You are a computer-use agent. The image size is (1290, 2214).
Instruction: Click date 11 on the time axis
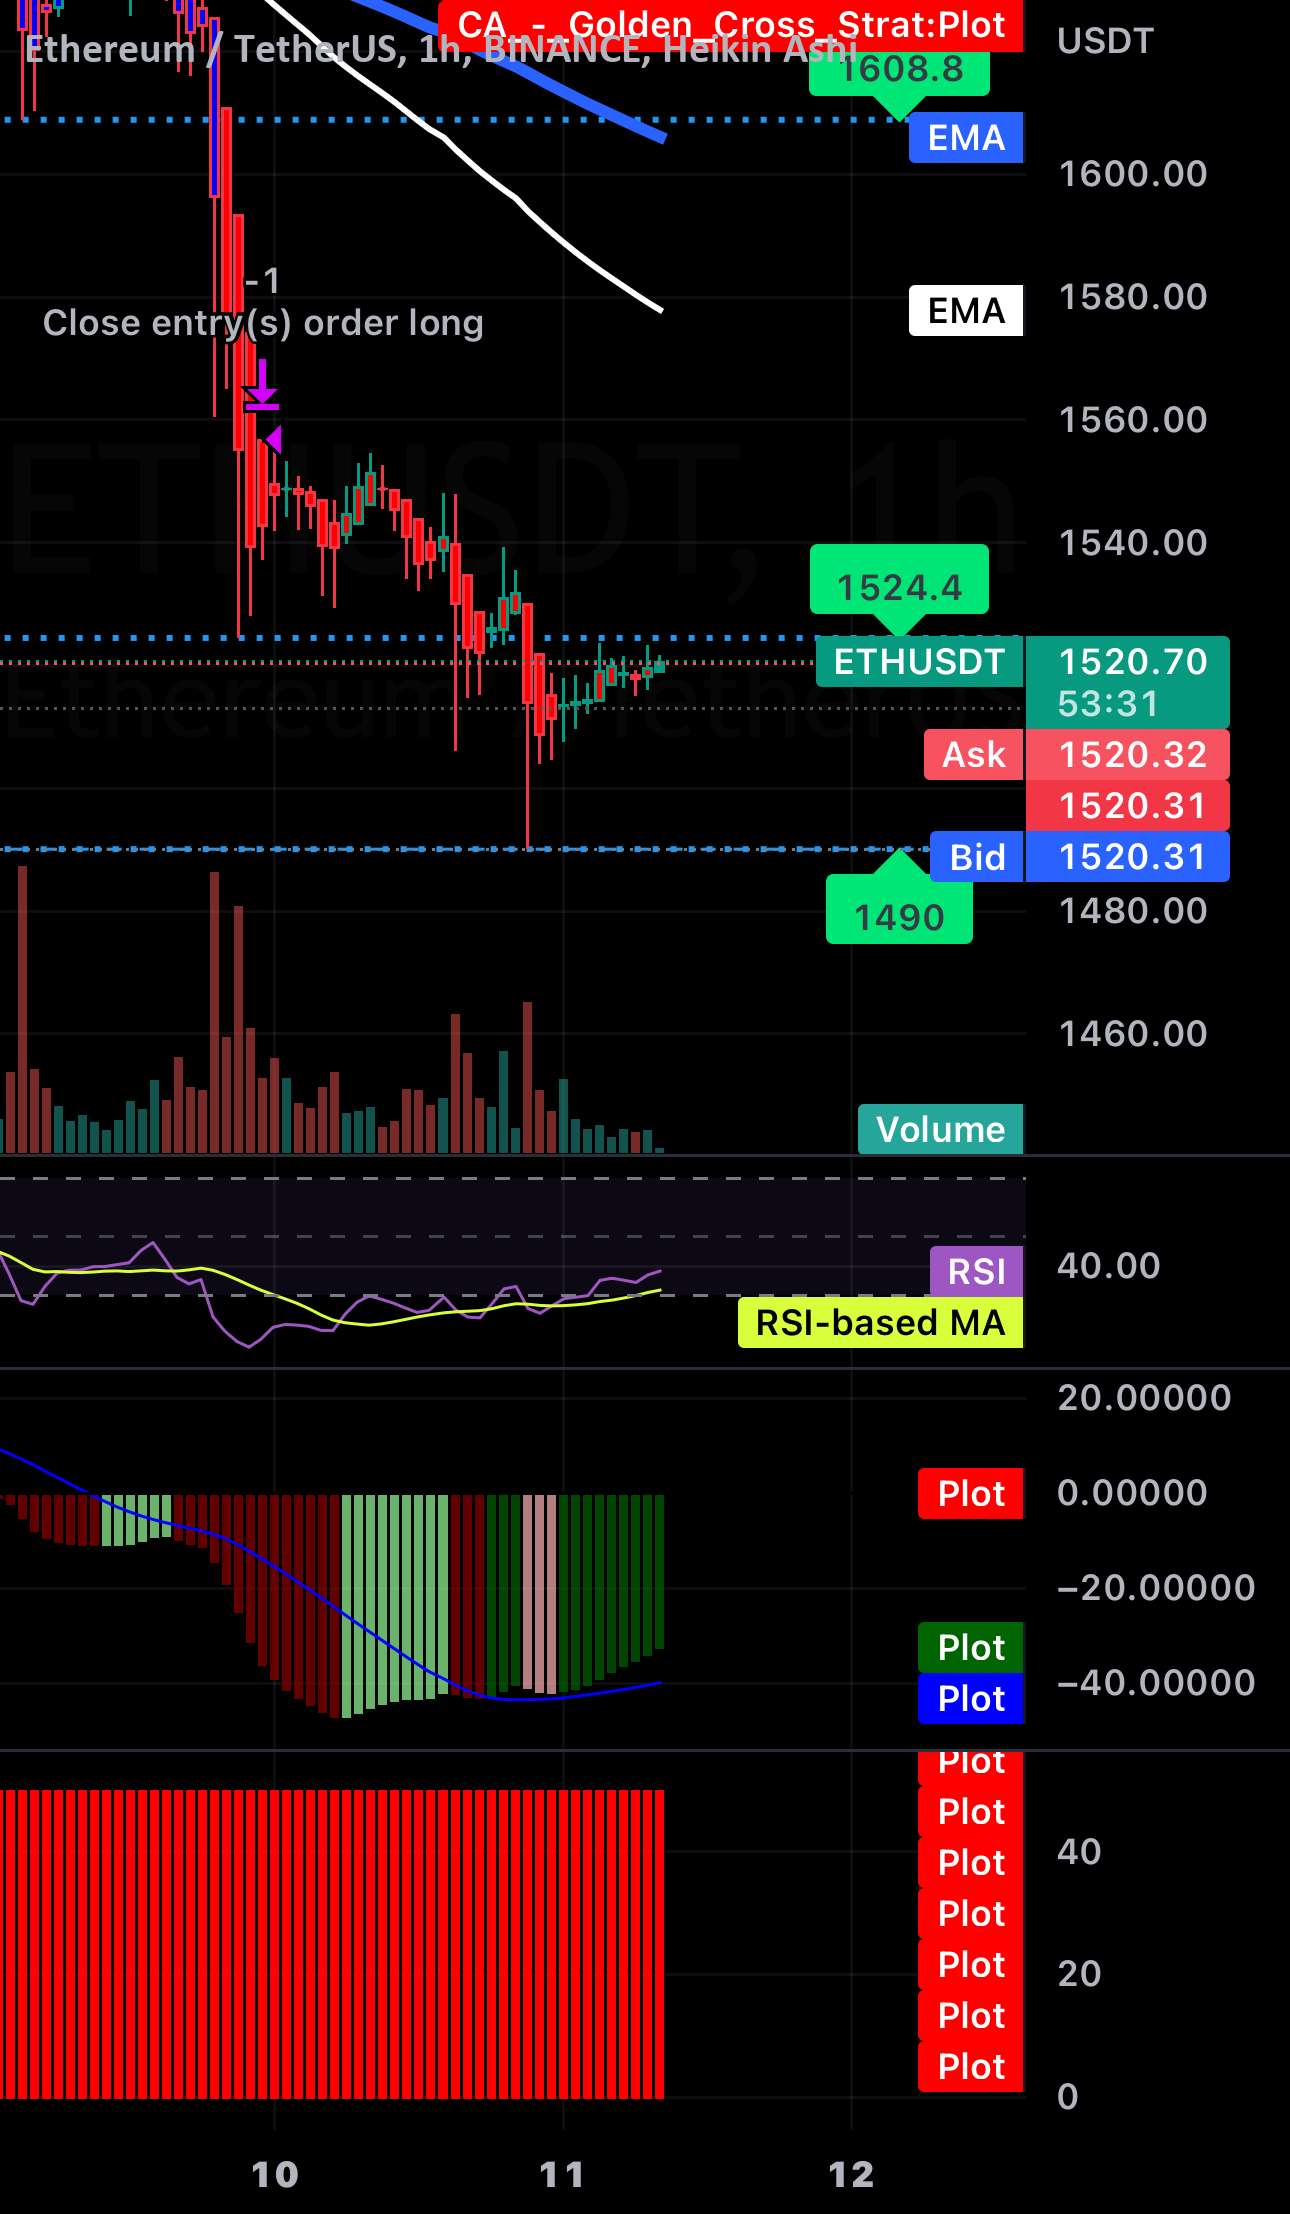click(x=562, y=2175)
